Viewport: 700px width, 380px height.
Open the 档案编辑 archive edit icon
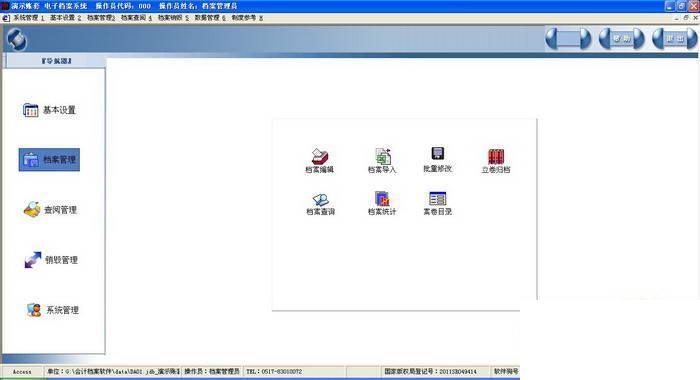tap(320, 161)
